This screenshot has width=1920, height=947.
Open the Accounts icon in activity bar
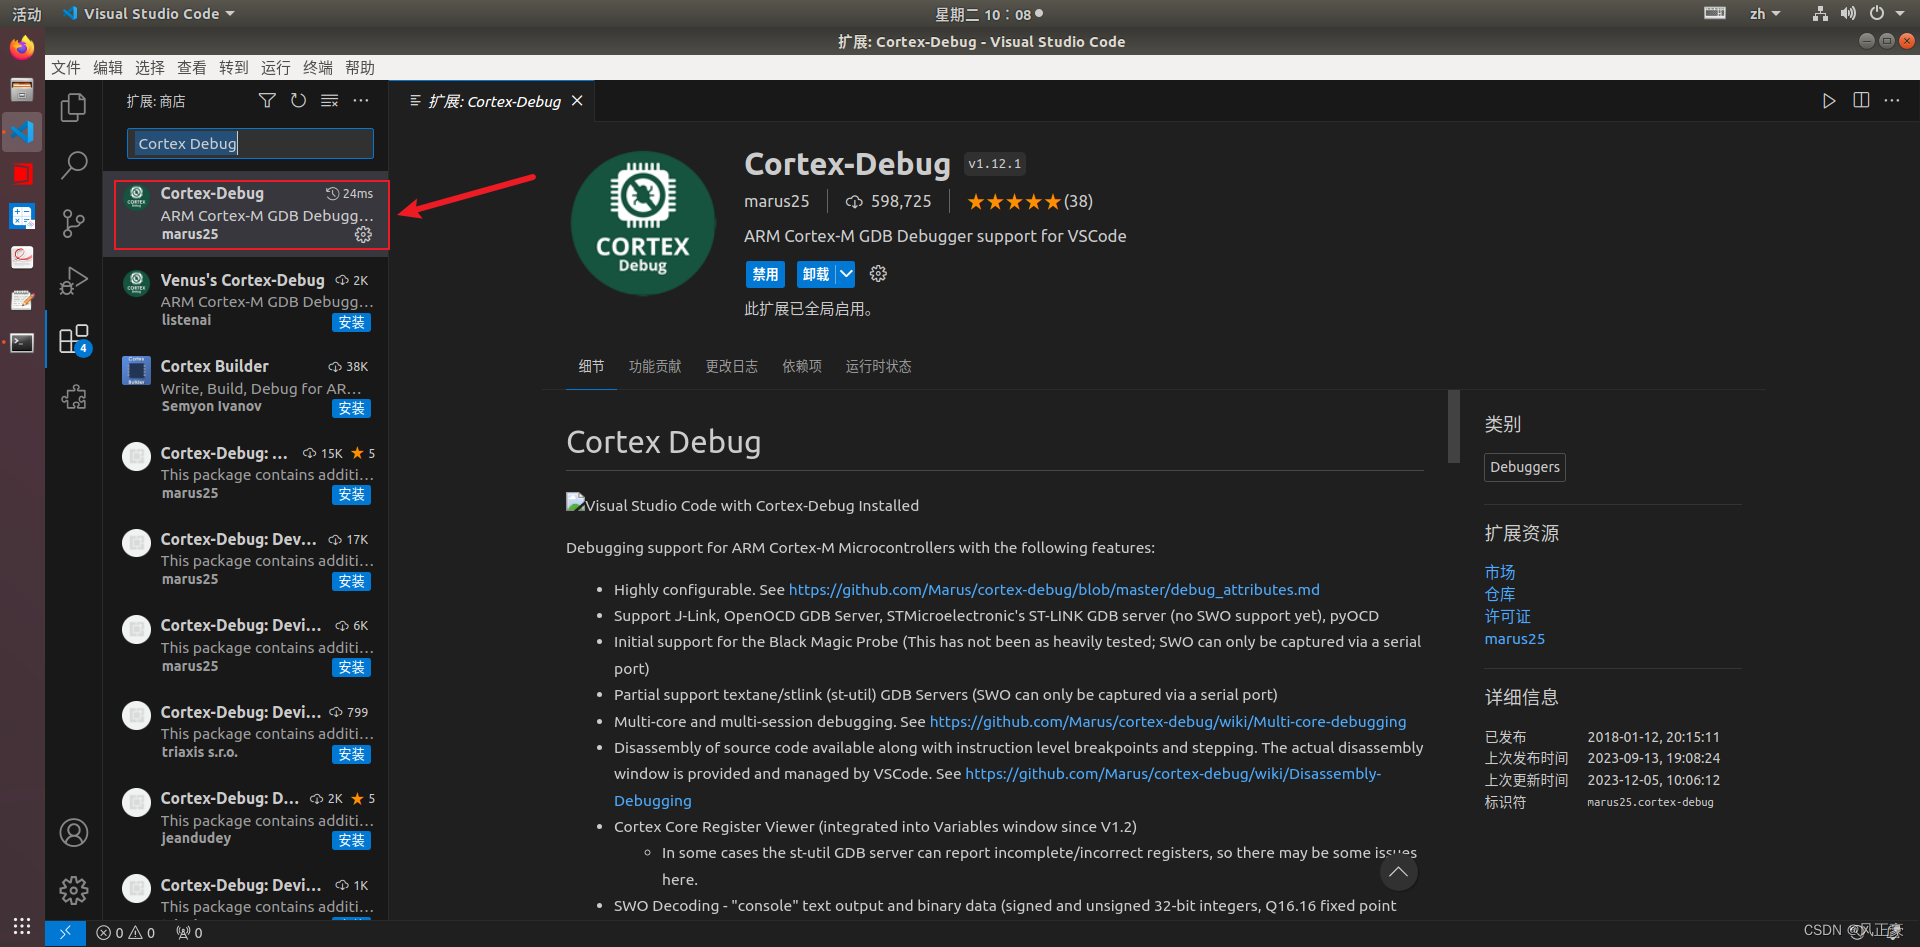click(x=73, y=832)
